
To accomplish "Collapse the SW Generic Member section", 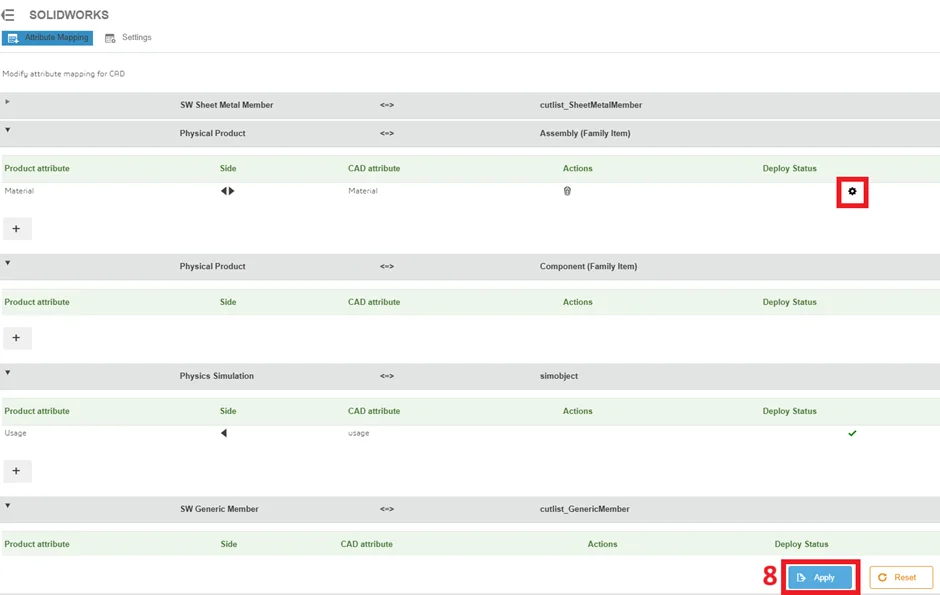I will [x=8, y=506].
